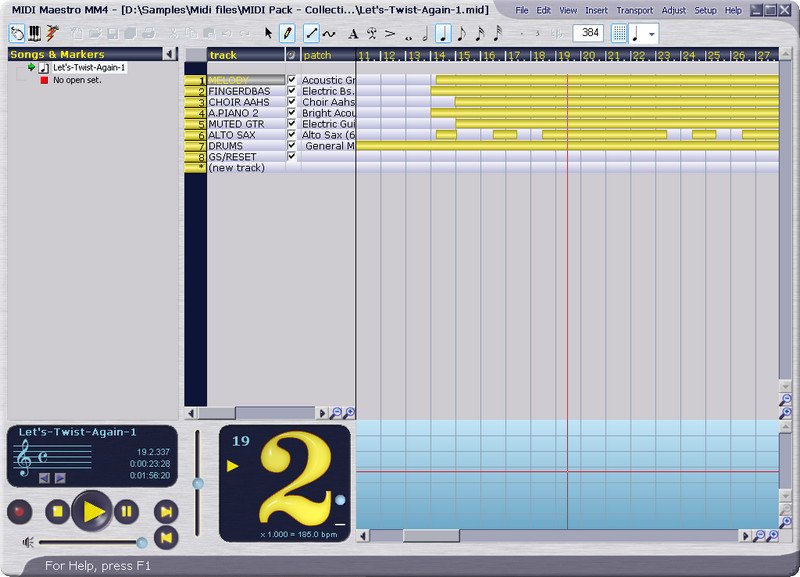
Task: Select the arrow pointer tool
Action: click(268, 33)
